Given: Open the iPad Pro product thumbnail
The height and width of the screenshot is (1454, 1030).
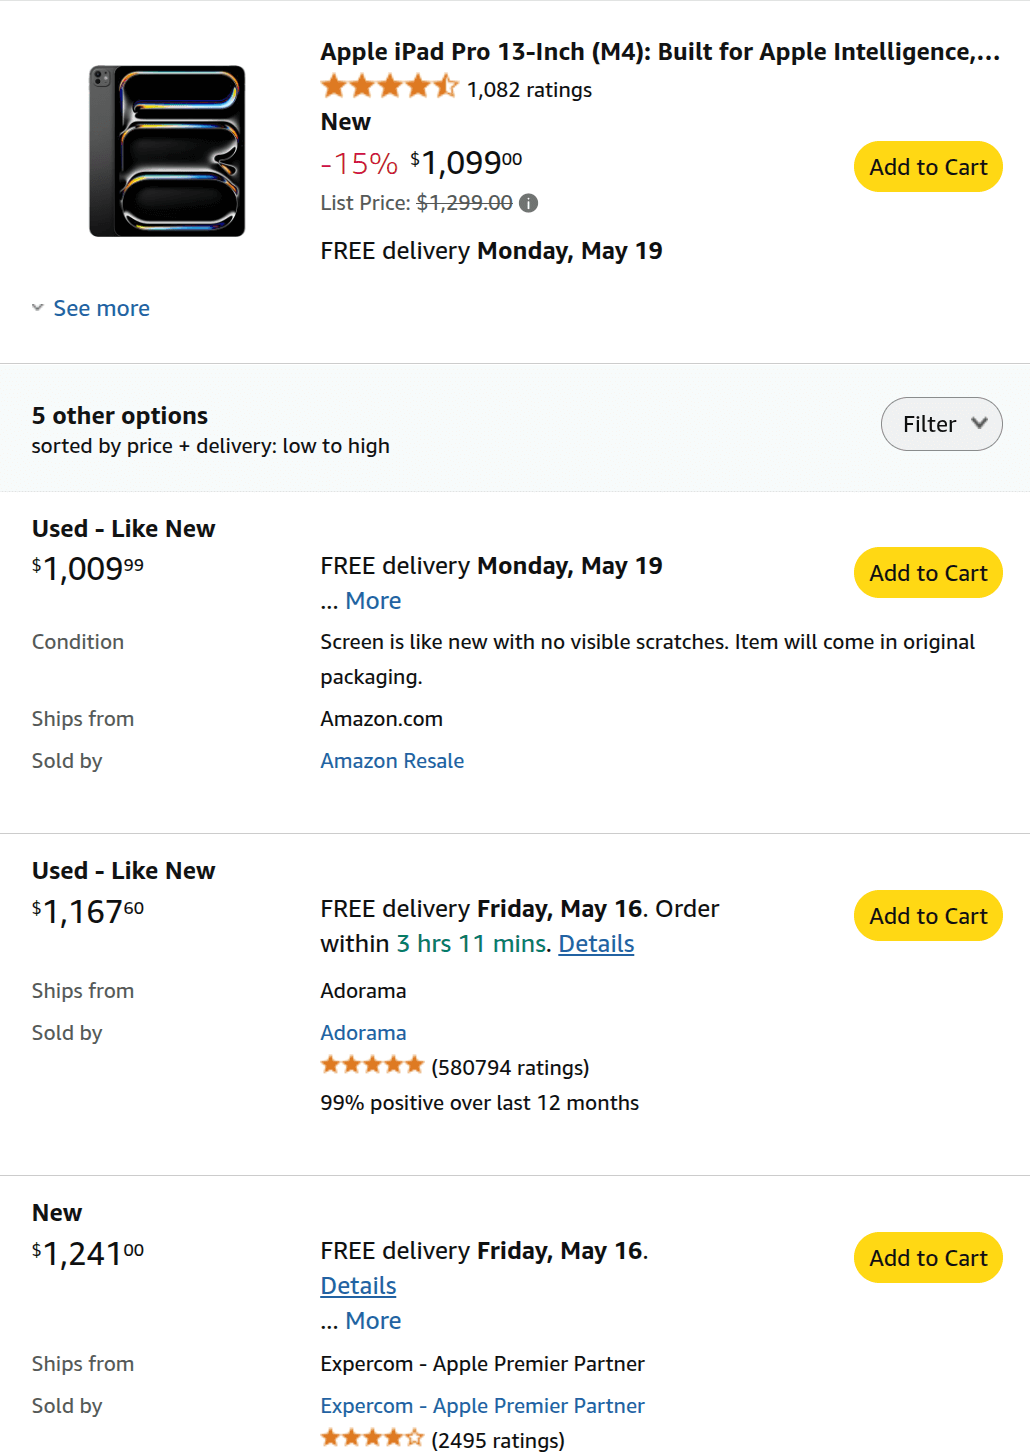Looking at the screenshot, I should (x=167, y=151).
